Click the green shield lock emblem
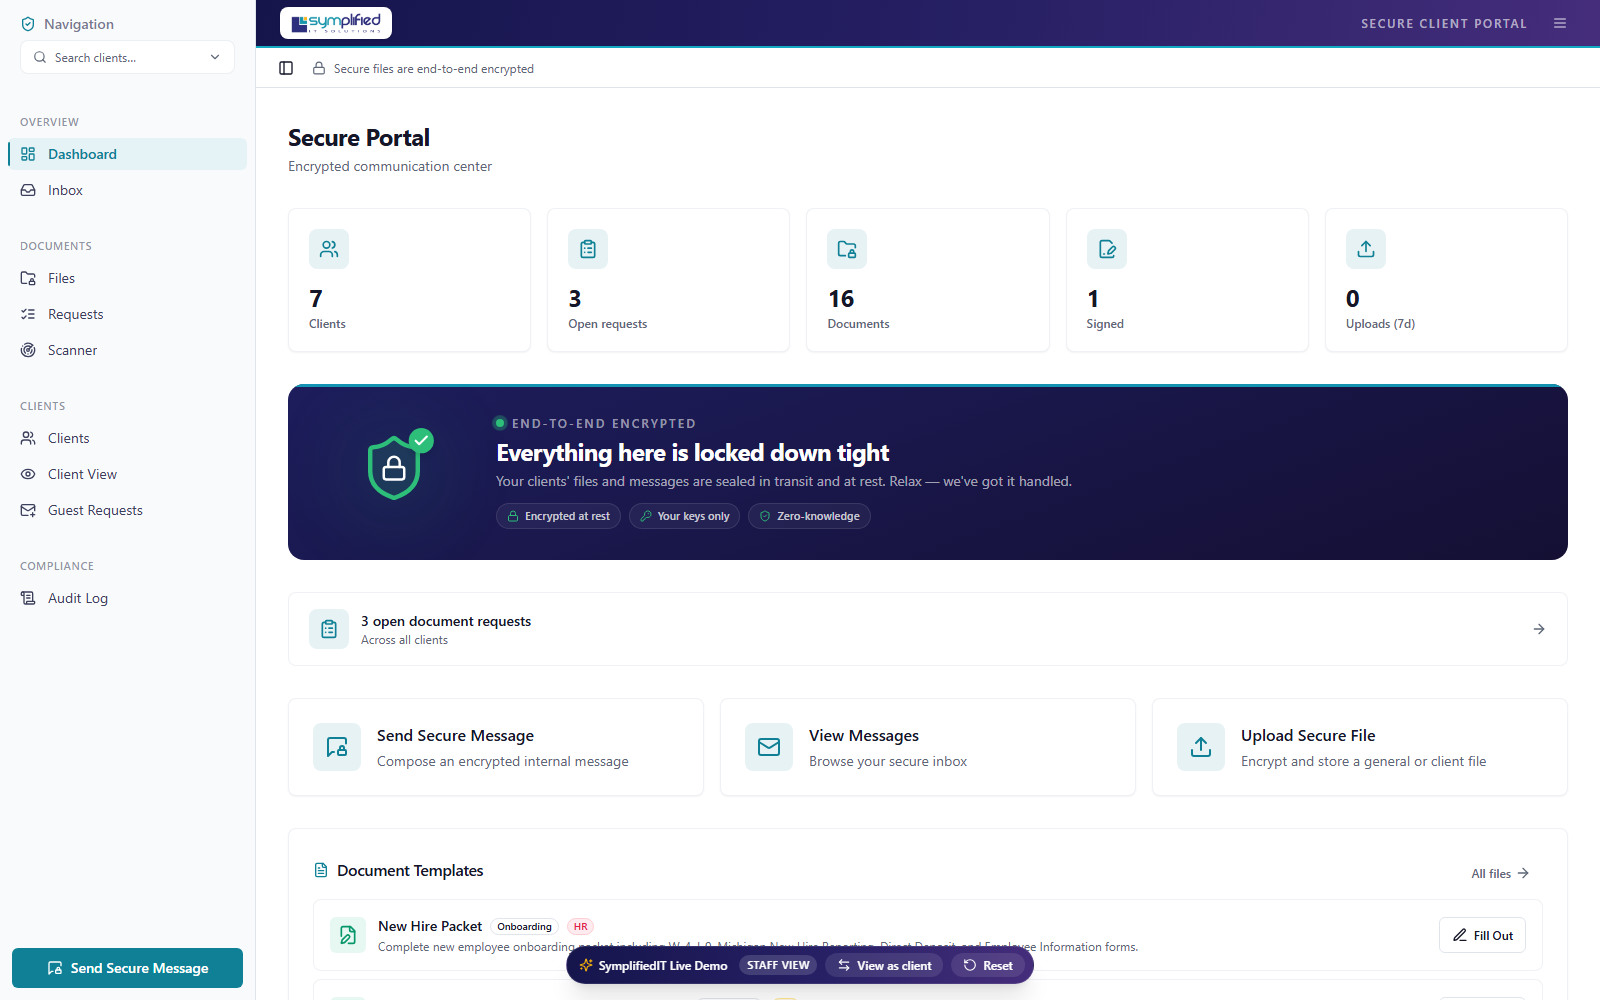Screen dimensions: 1600x1000 [x=398, y=465]
